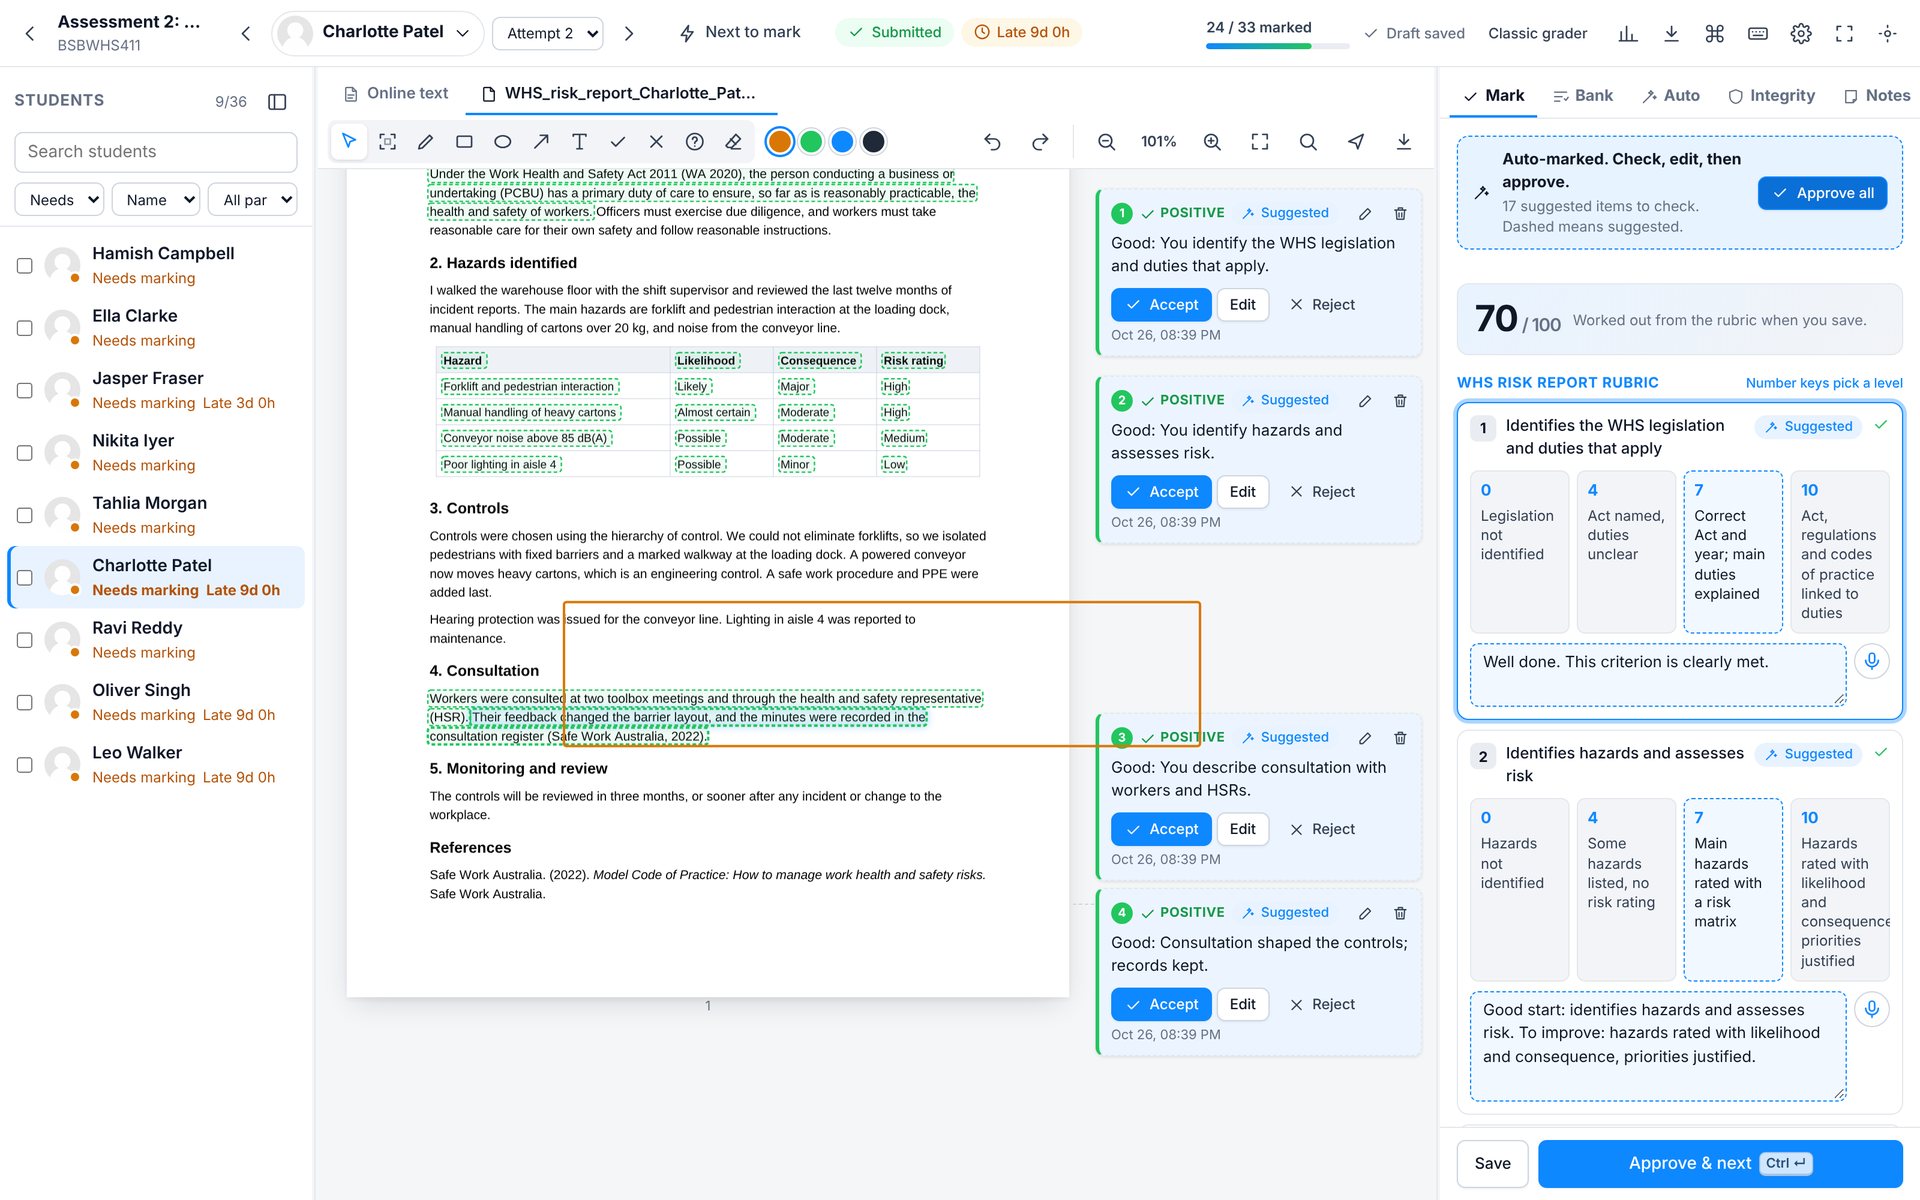Choose the rectangle annotation tool

click(x=464, y=142)
